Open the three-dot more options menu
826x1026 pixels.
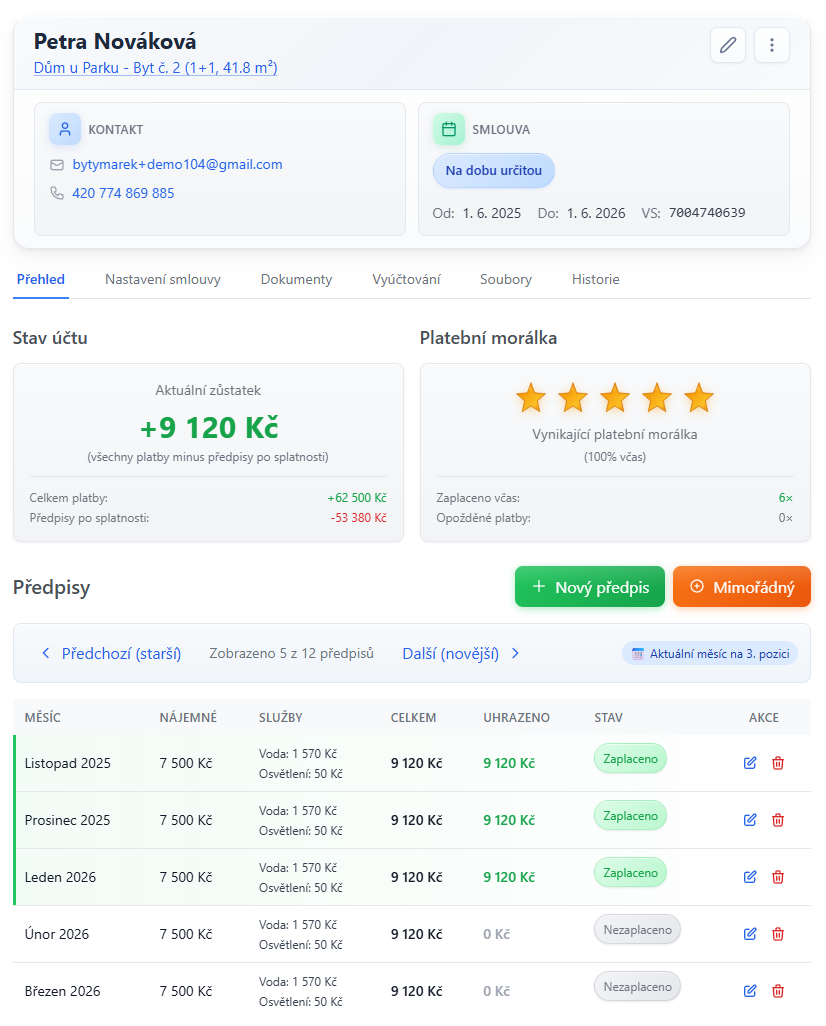(x=771, y=45)
